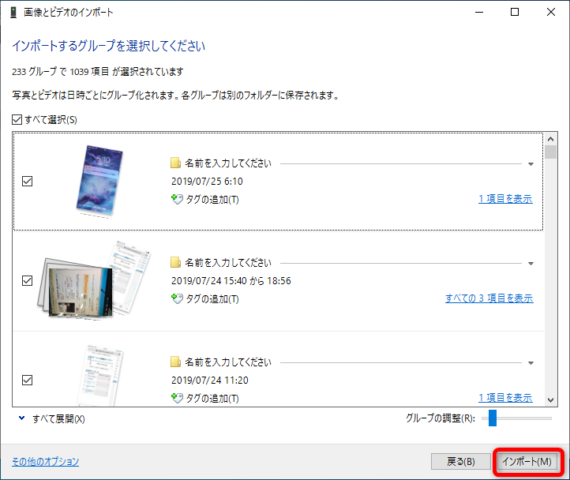Click the folder icon of the 2019/07/24 11:20 group
Image resolution: width=570 pixels, height=480 pixels.
(x=176, y=362)
